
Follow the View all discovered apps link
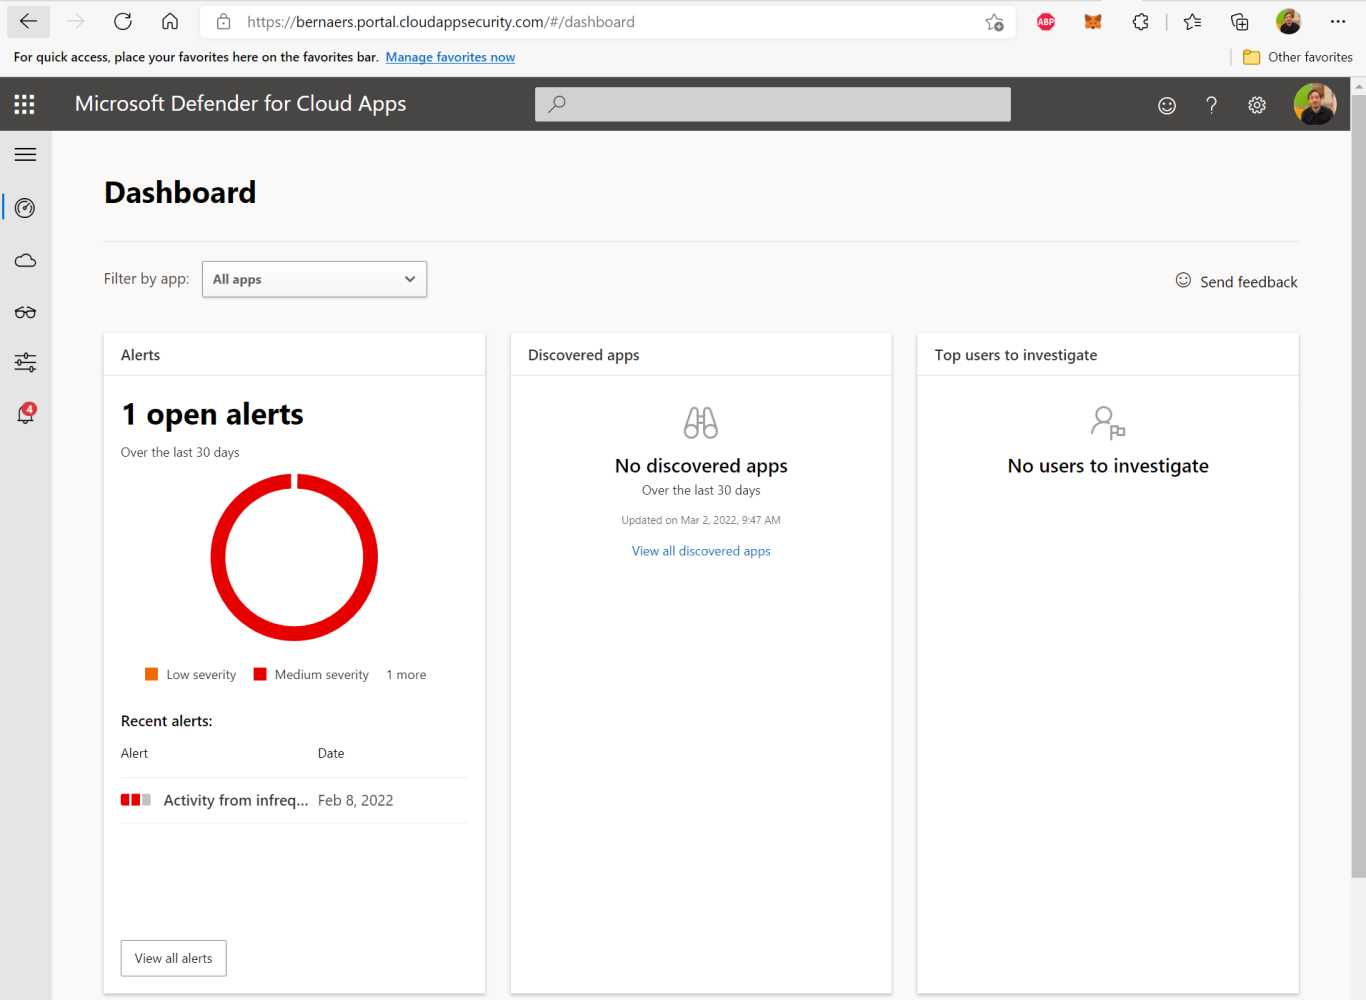(x=700, y=550)
